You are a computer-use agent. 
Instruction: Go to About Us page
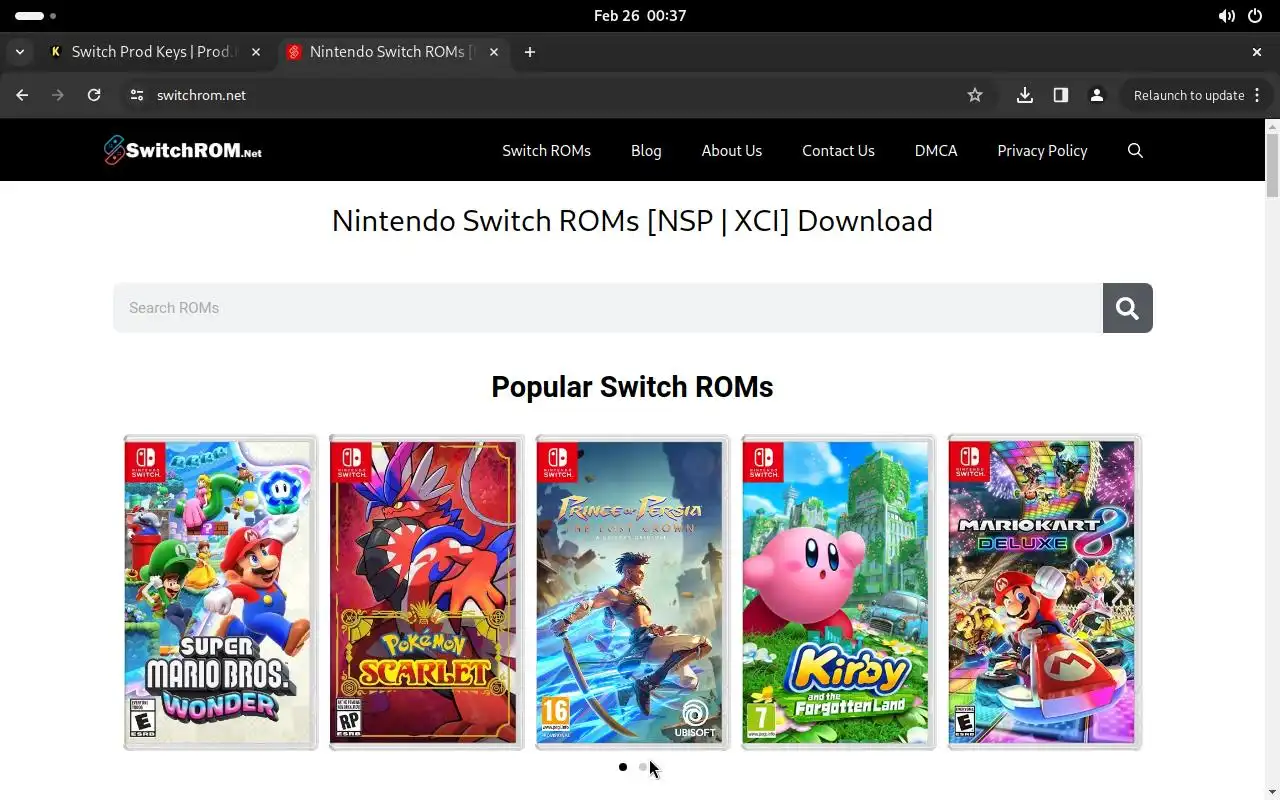(732, 150)
